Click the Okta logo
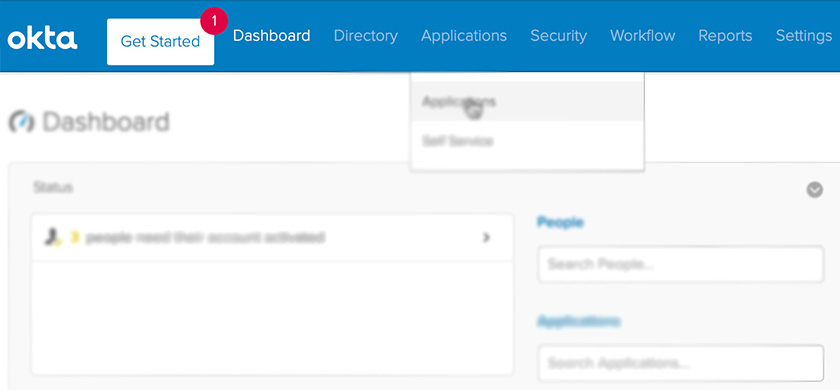 click(42, 39)
